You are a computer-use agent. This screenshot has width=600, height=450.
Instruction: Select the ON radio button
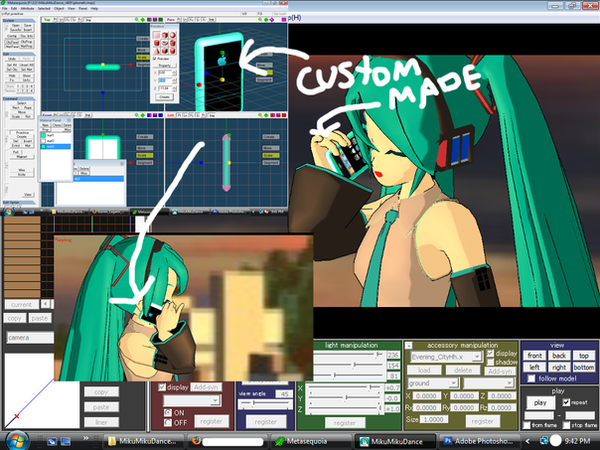(x=168, y=412)
